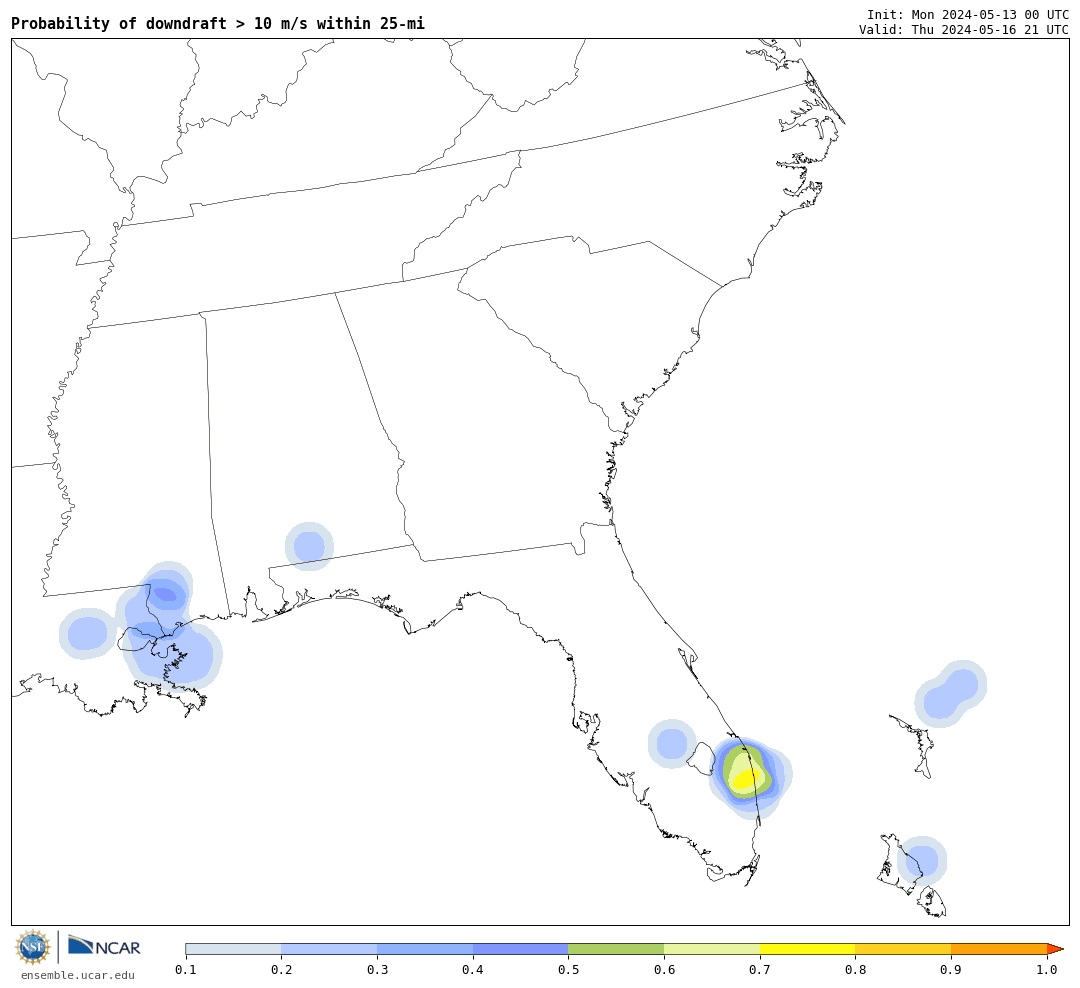The height and width of the screenshot is (988, 1080).
Task: Click the blue blob northeast of the Bahamas
Action: [x=951, y=693]
